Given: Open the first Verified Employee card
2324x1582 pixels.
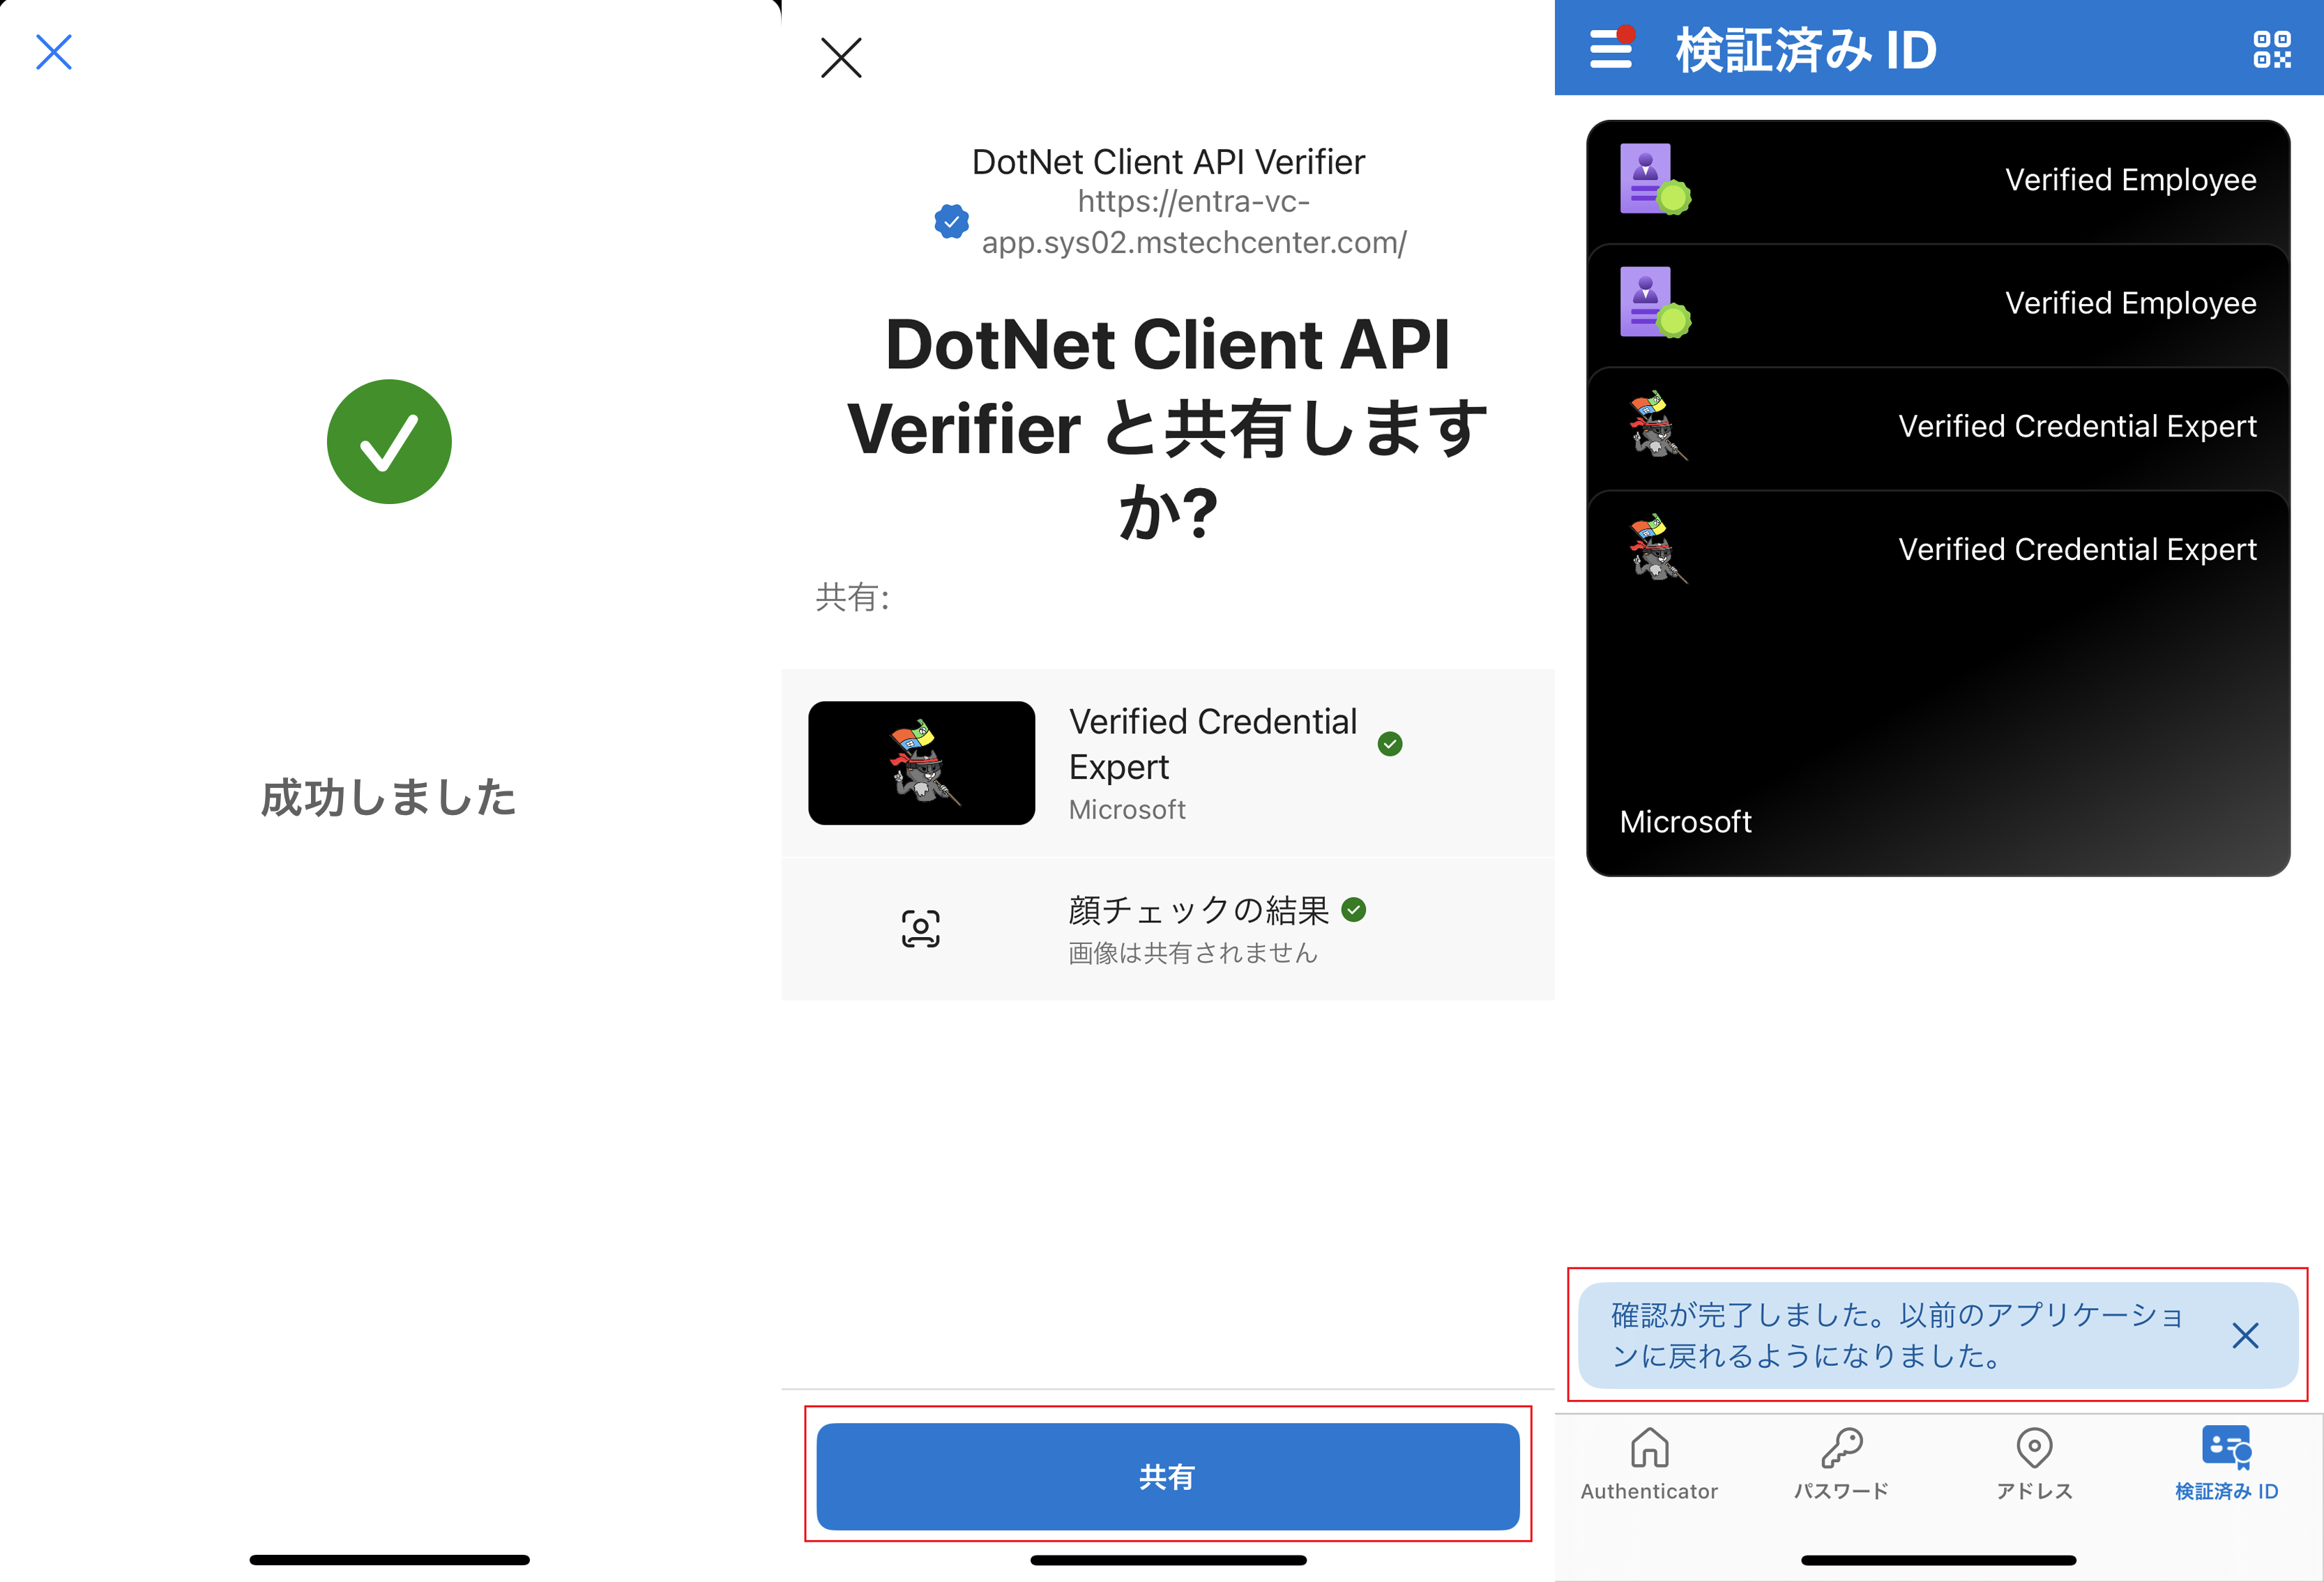Looking at the screenshot, I should [x=1937, y=181].
